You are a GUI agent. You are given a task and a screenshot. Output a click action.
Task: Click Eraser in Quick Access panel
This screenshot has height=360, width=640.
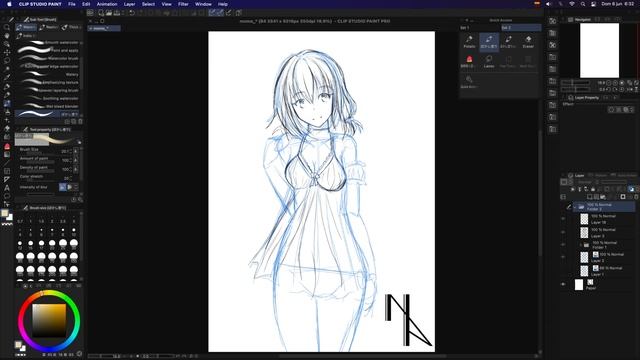(528, 42)
